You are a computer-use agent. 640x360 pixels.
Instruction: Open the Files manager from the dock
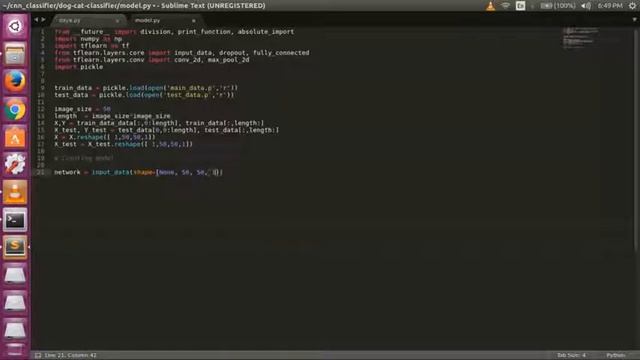(x=15, y=54)
